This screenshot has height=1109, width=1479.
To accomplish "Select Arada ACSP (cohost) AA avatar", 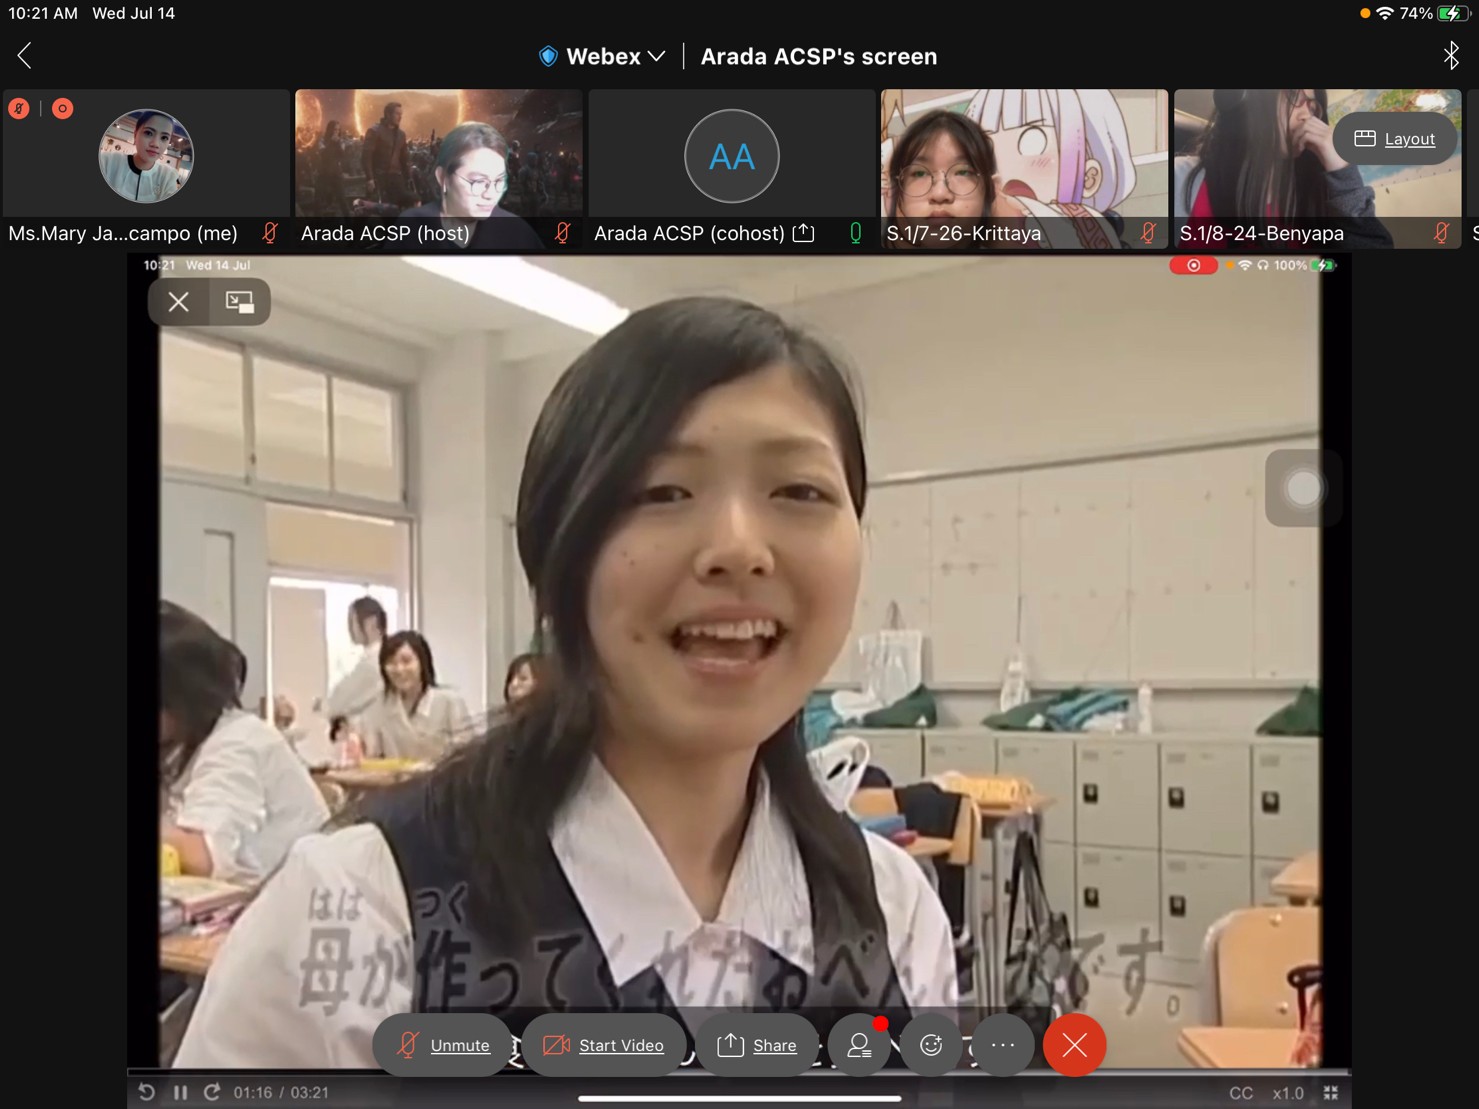I will [732, 156].
